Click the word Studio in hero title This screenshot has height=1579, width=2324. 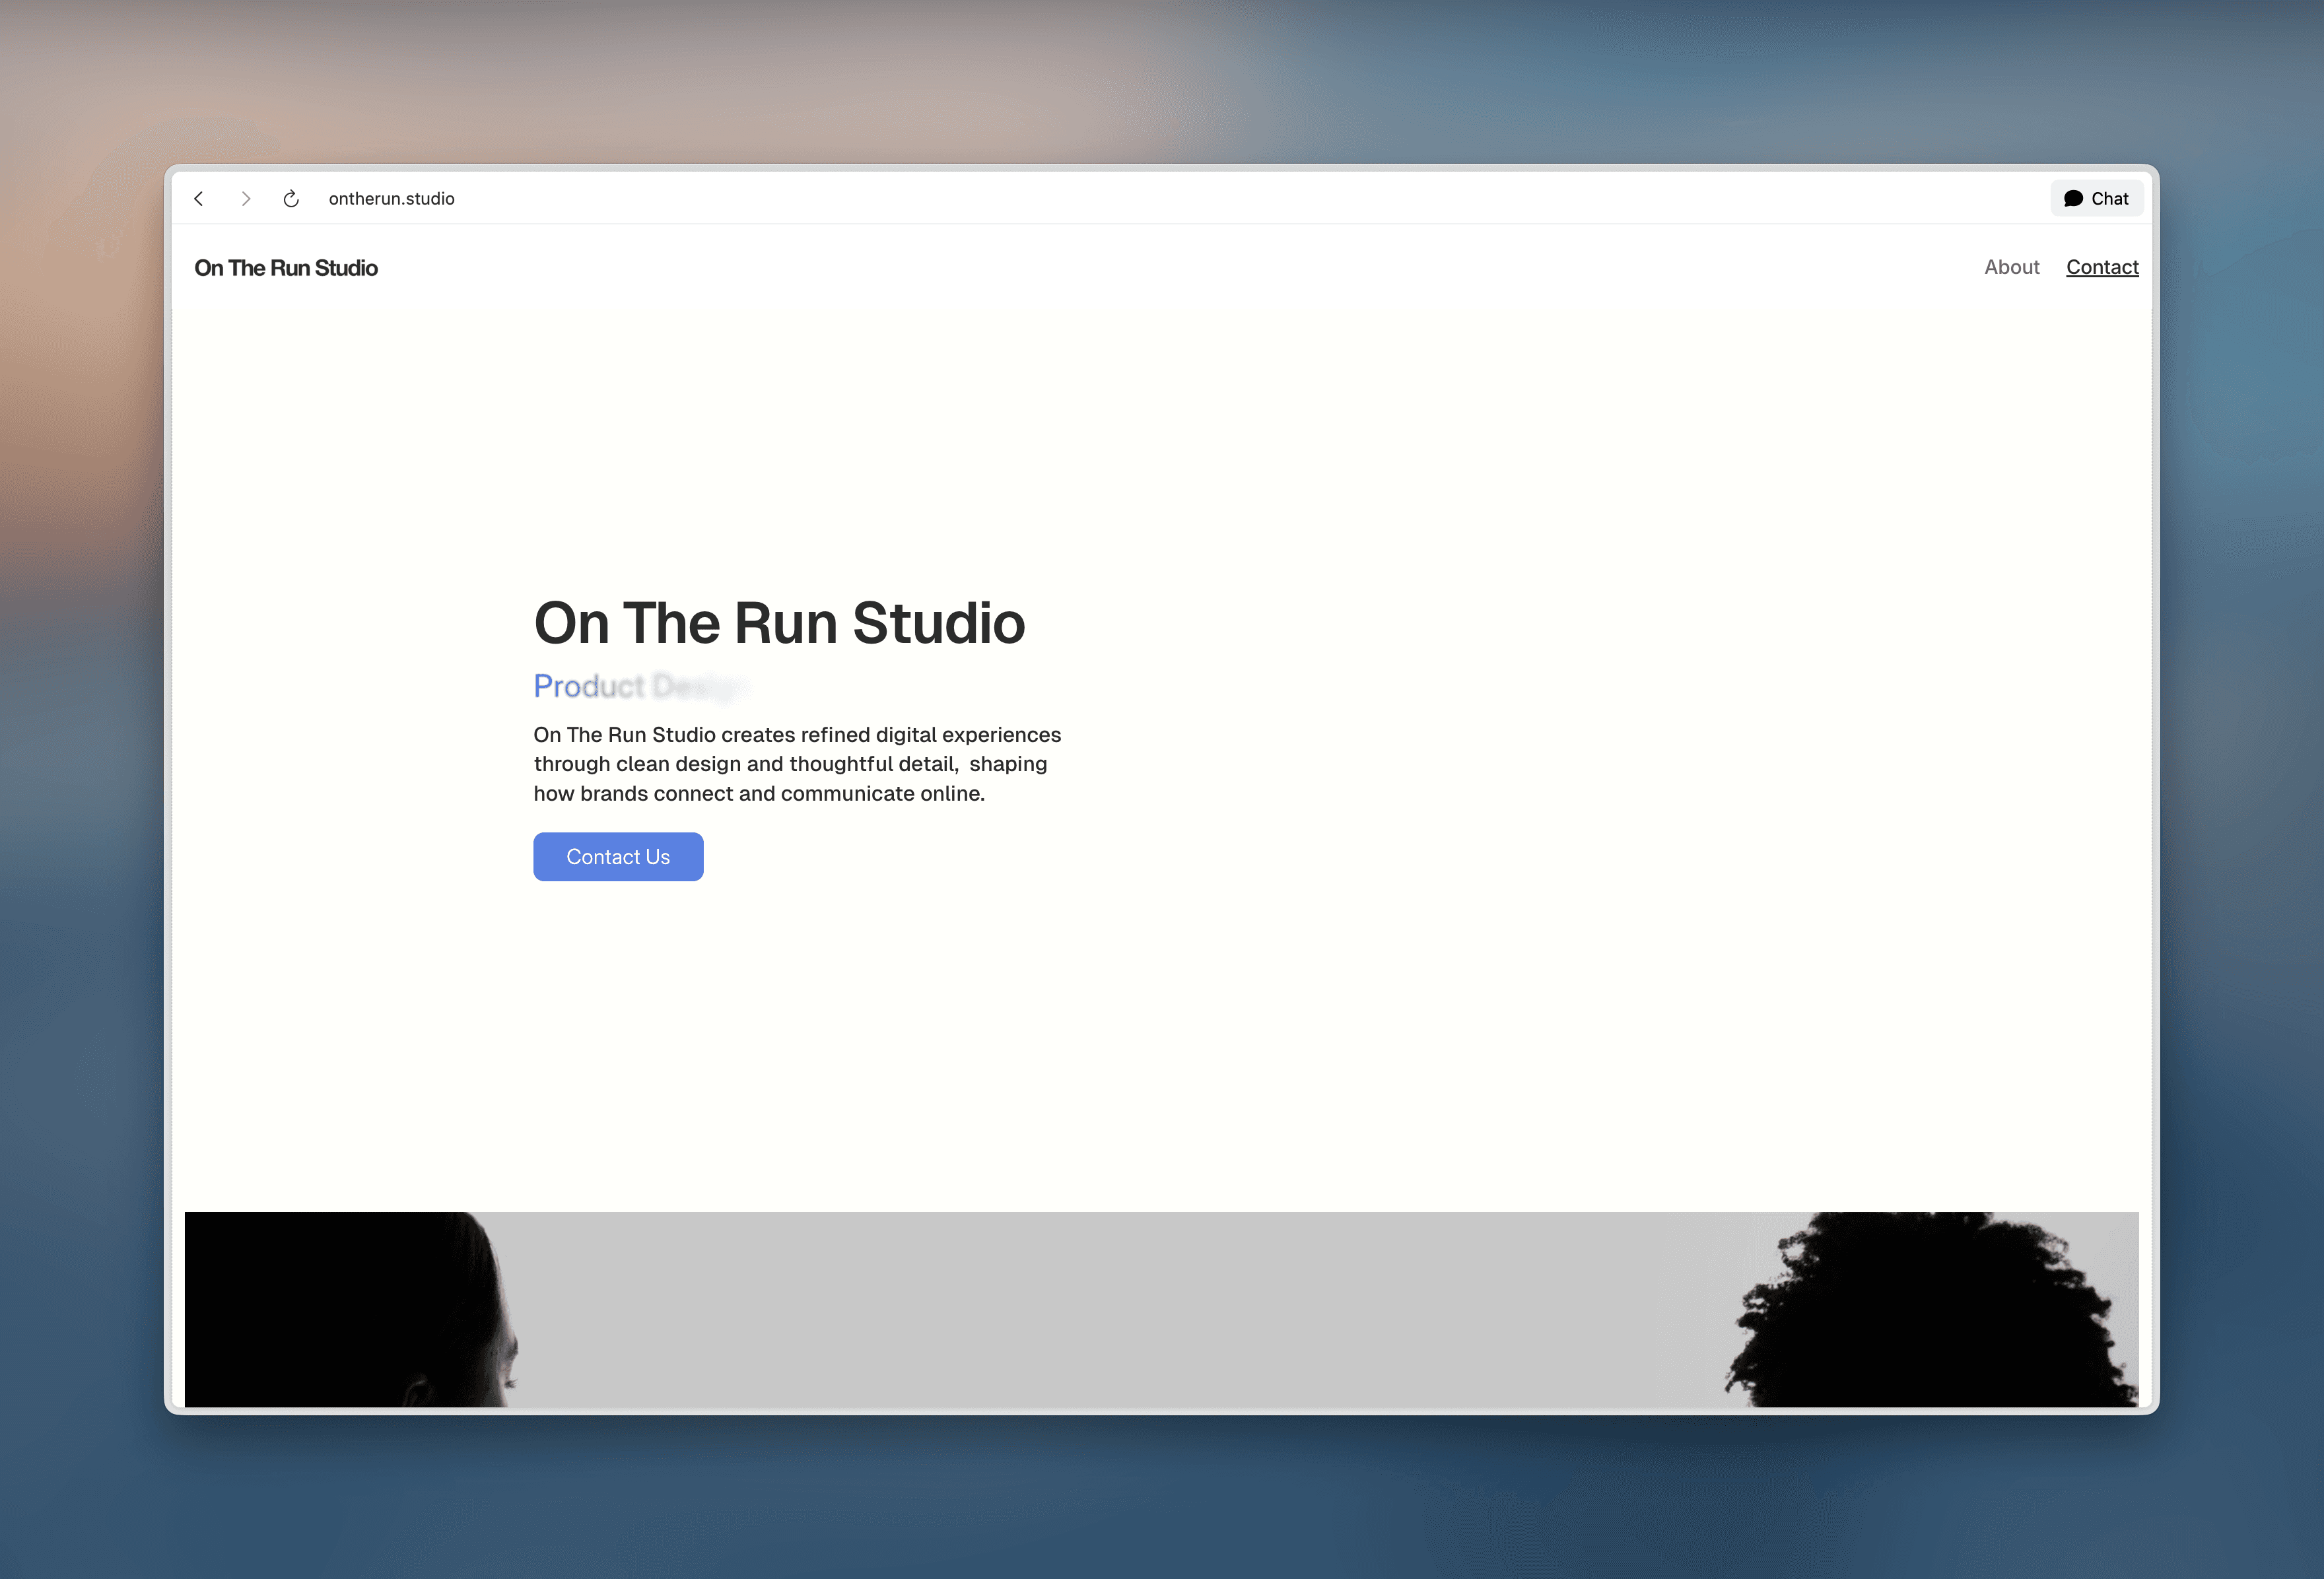pyautogui.click(x=938, y=623)
